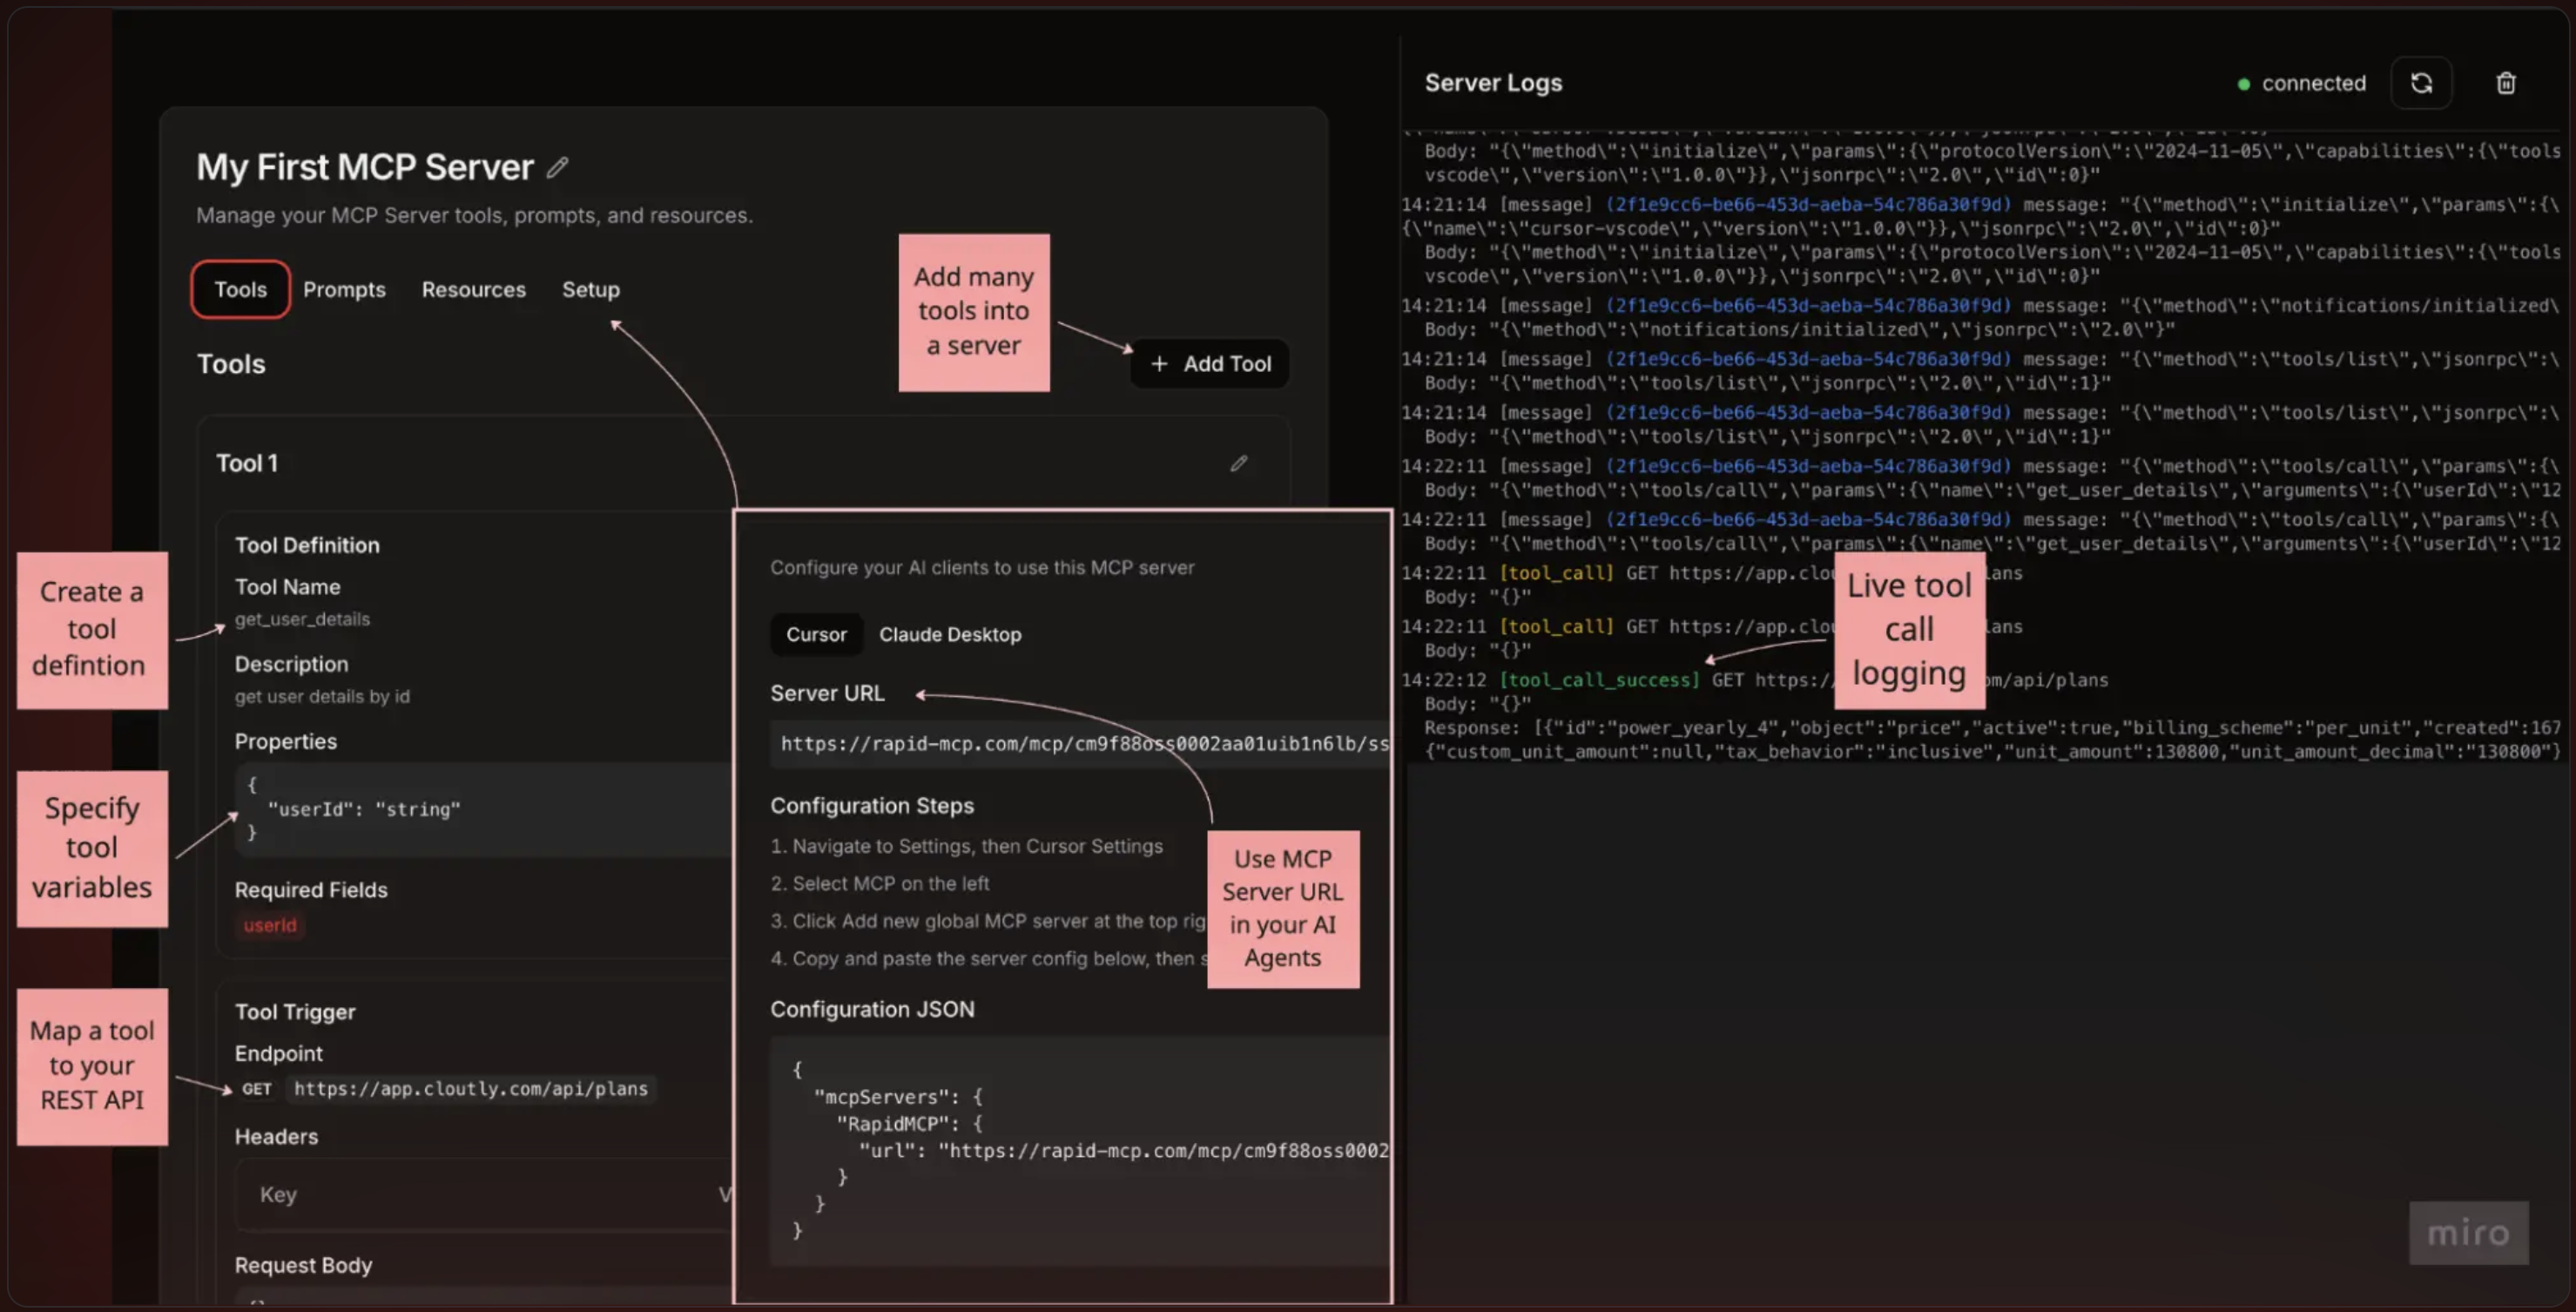Click the edit pencil icon for Tool 1
Screen dimensions: 2576x1312
[x=1239, y=463]
